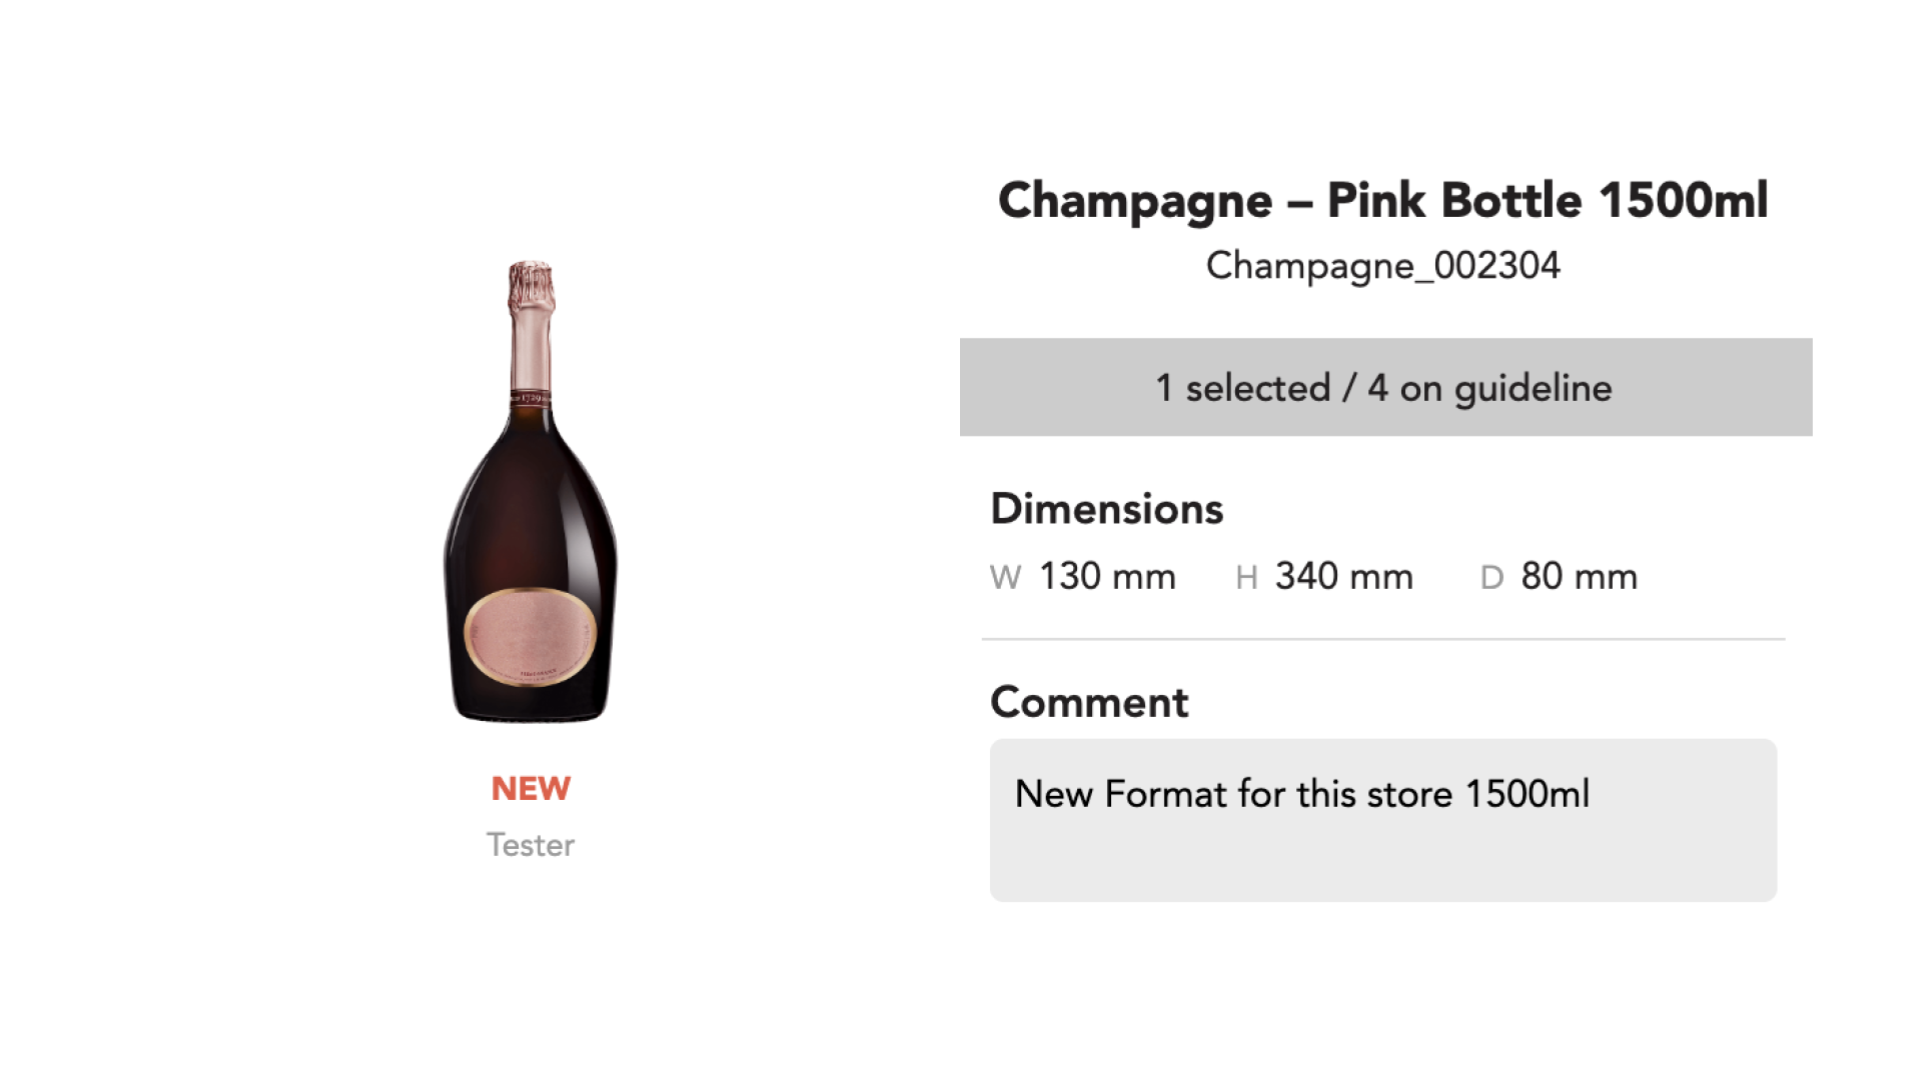Image resolution: width=1920 pixels, height=1080 pixels.
Task: Click the height value 340 mm
Action: (1343, 577)
